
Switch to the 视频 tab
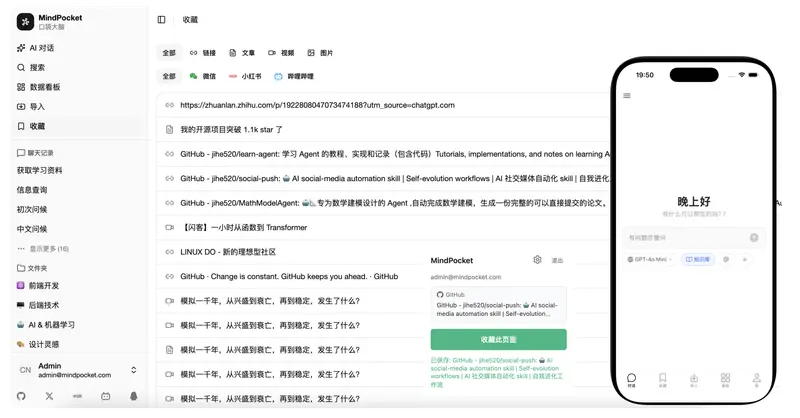(x=280, y=53)
